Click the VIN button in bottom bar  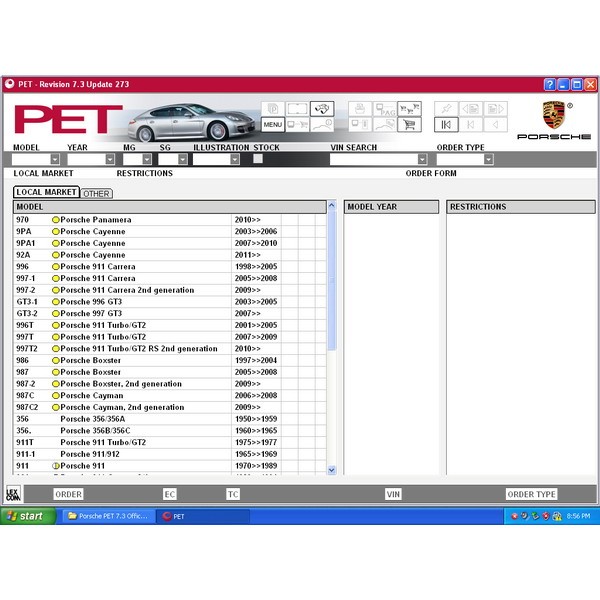coord(393,494)
